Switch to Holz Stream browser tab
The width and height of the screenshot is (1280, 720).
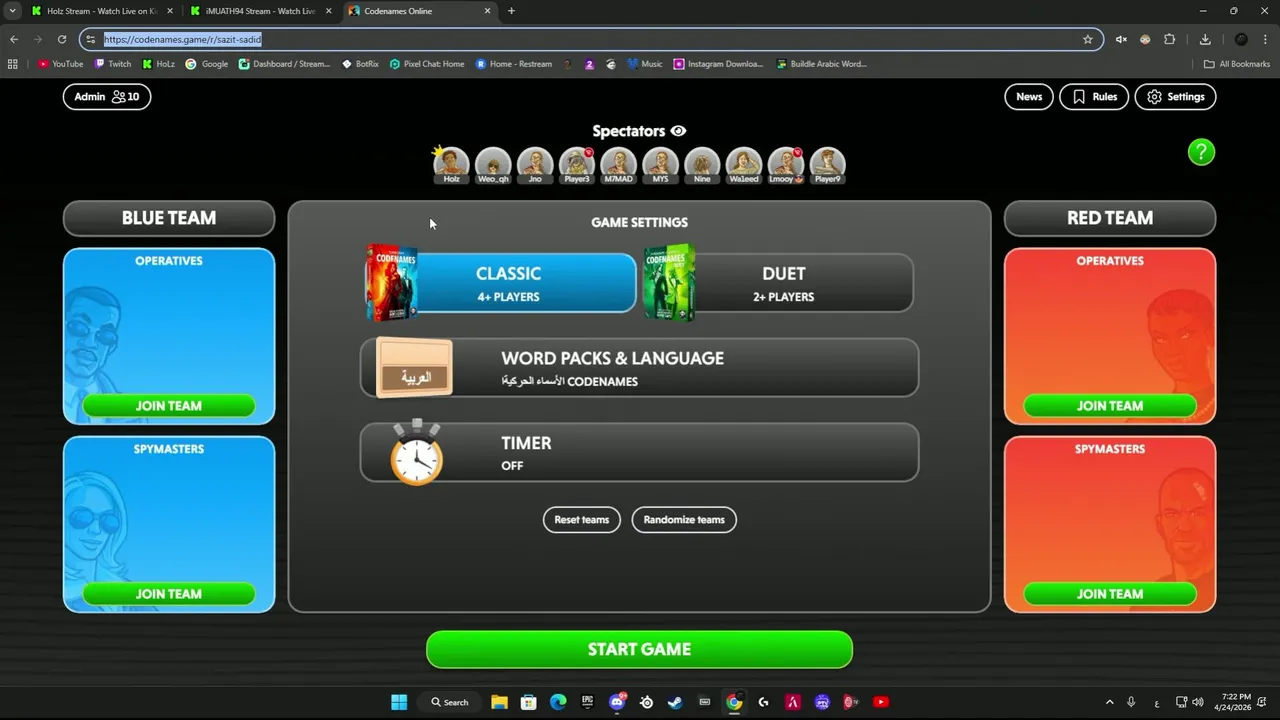(x=102, y=11)
